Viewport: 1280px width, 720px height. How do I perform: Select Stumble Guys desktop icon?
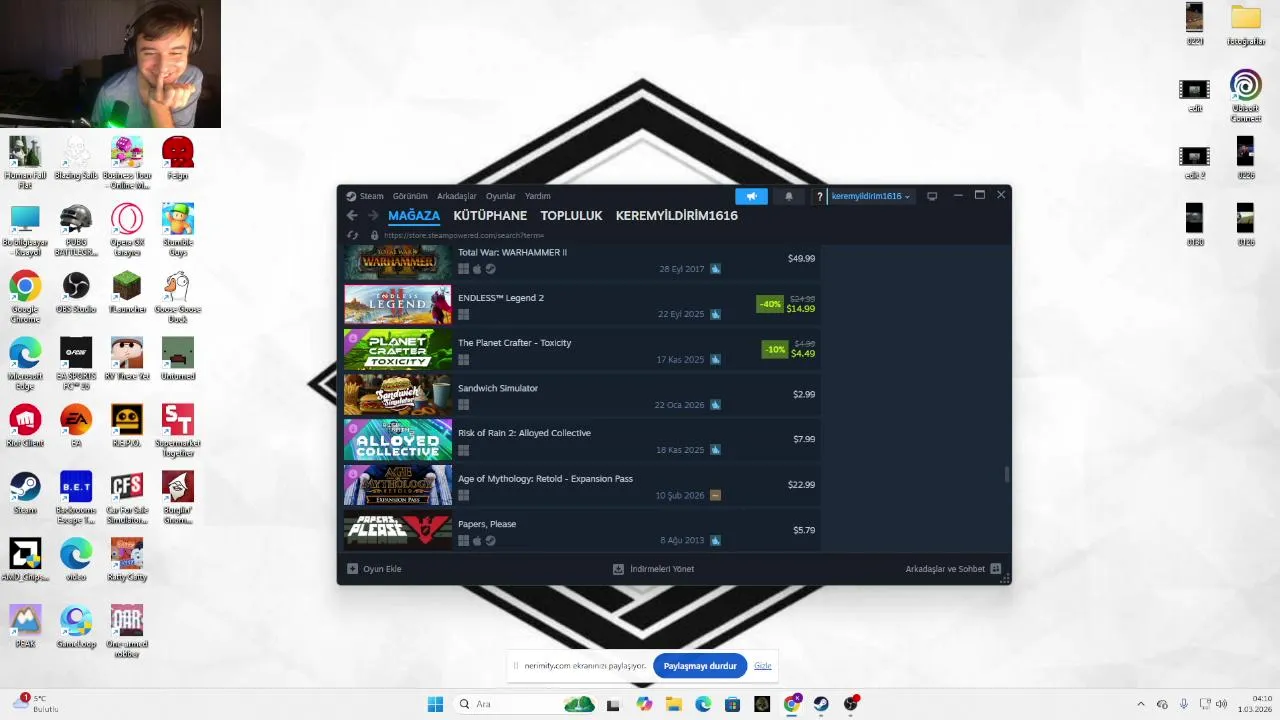coord(178,230)
